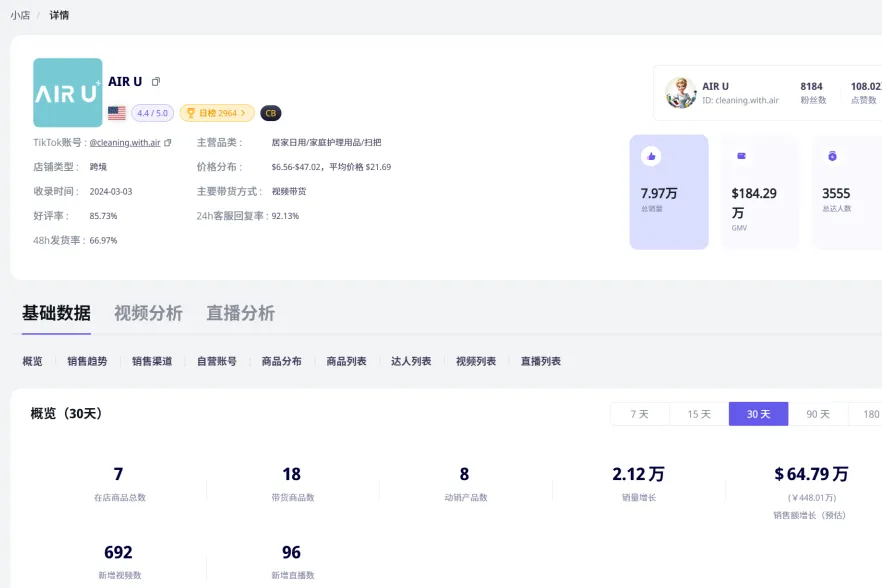Screen dimensions: 882x588
Task: Switch to the 直播分析 tab
Action: (x=240, y=313)
